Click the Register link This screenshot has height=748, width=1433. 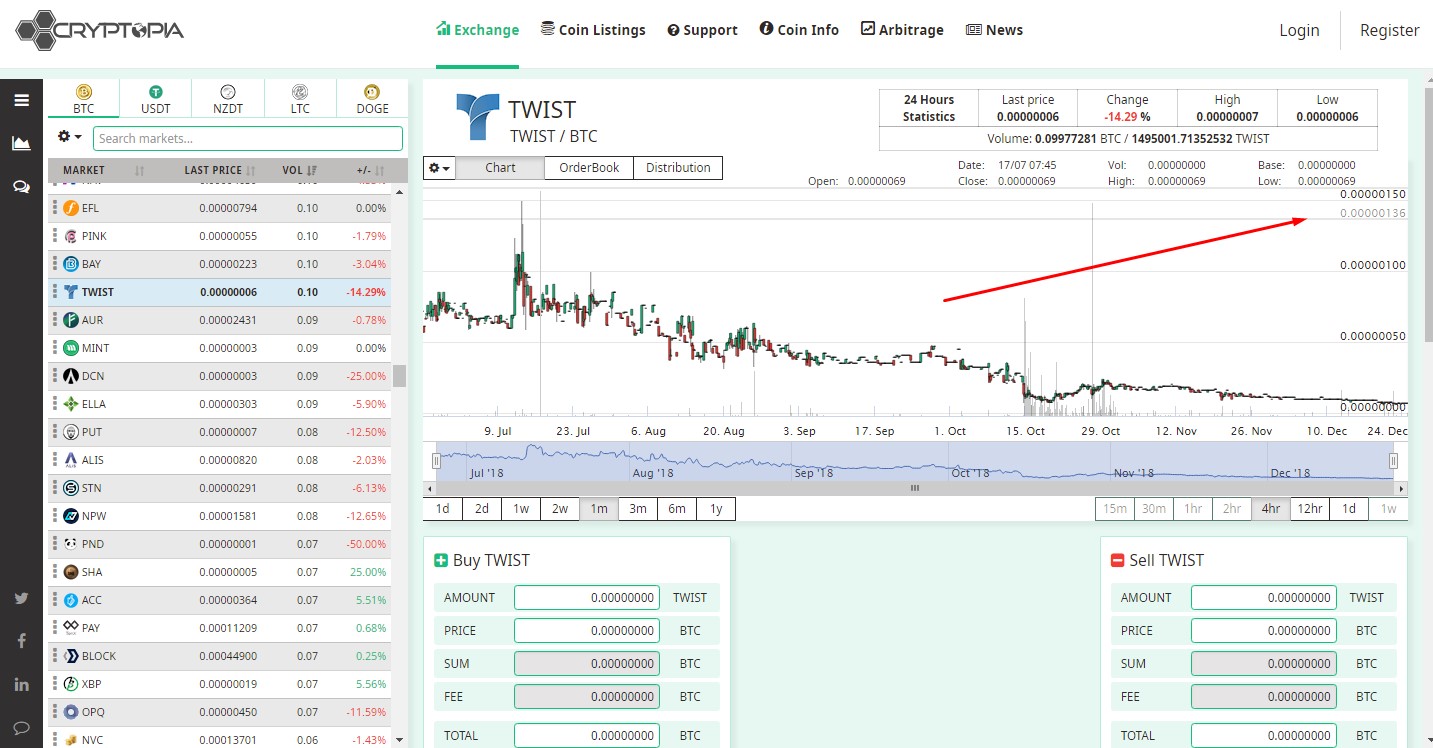tap(1389, 30)
